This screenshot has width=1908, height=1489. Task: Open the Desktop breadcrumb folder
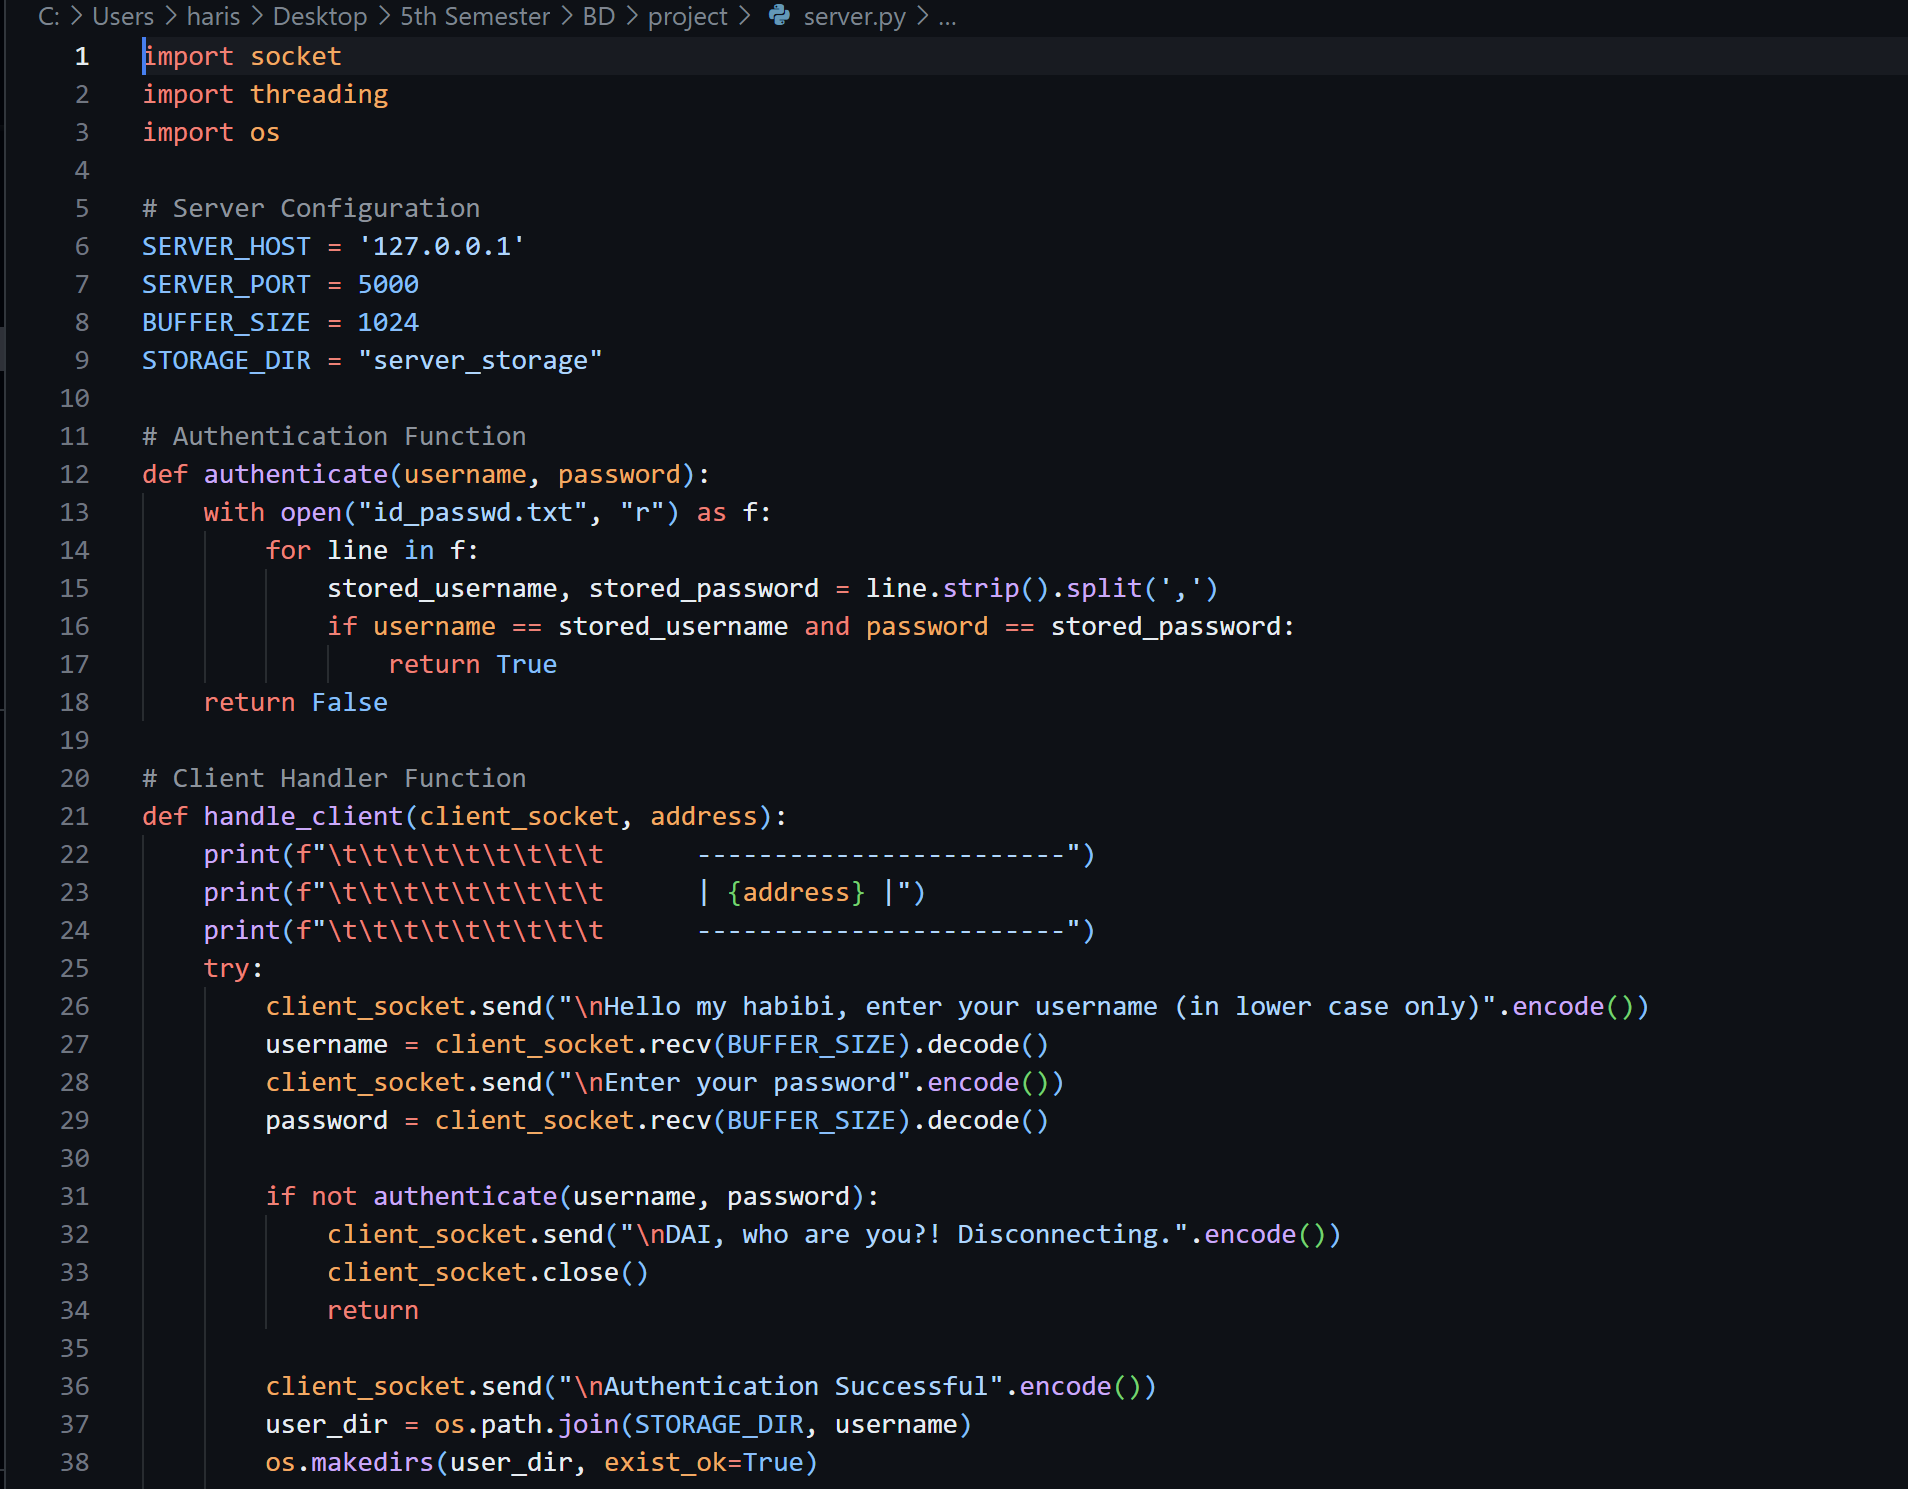320,17
